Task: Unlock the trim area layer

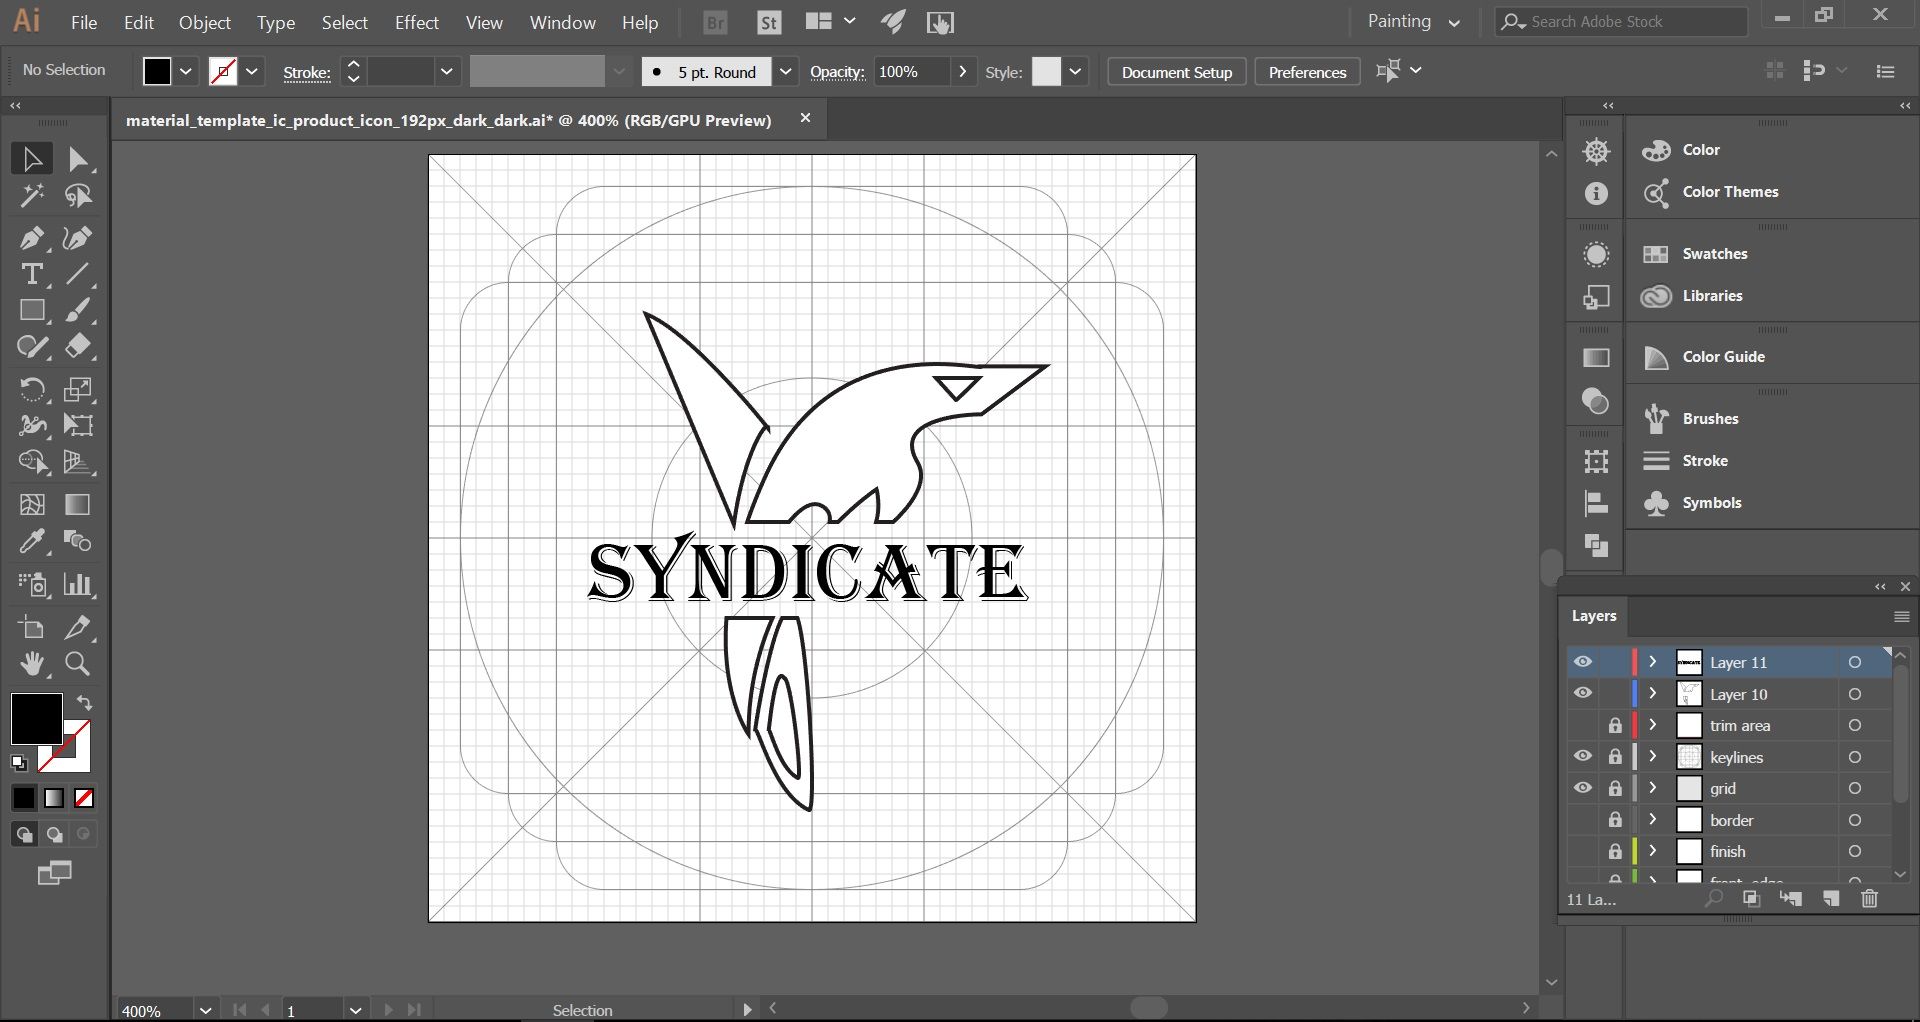Action: pos(1615,725)
